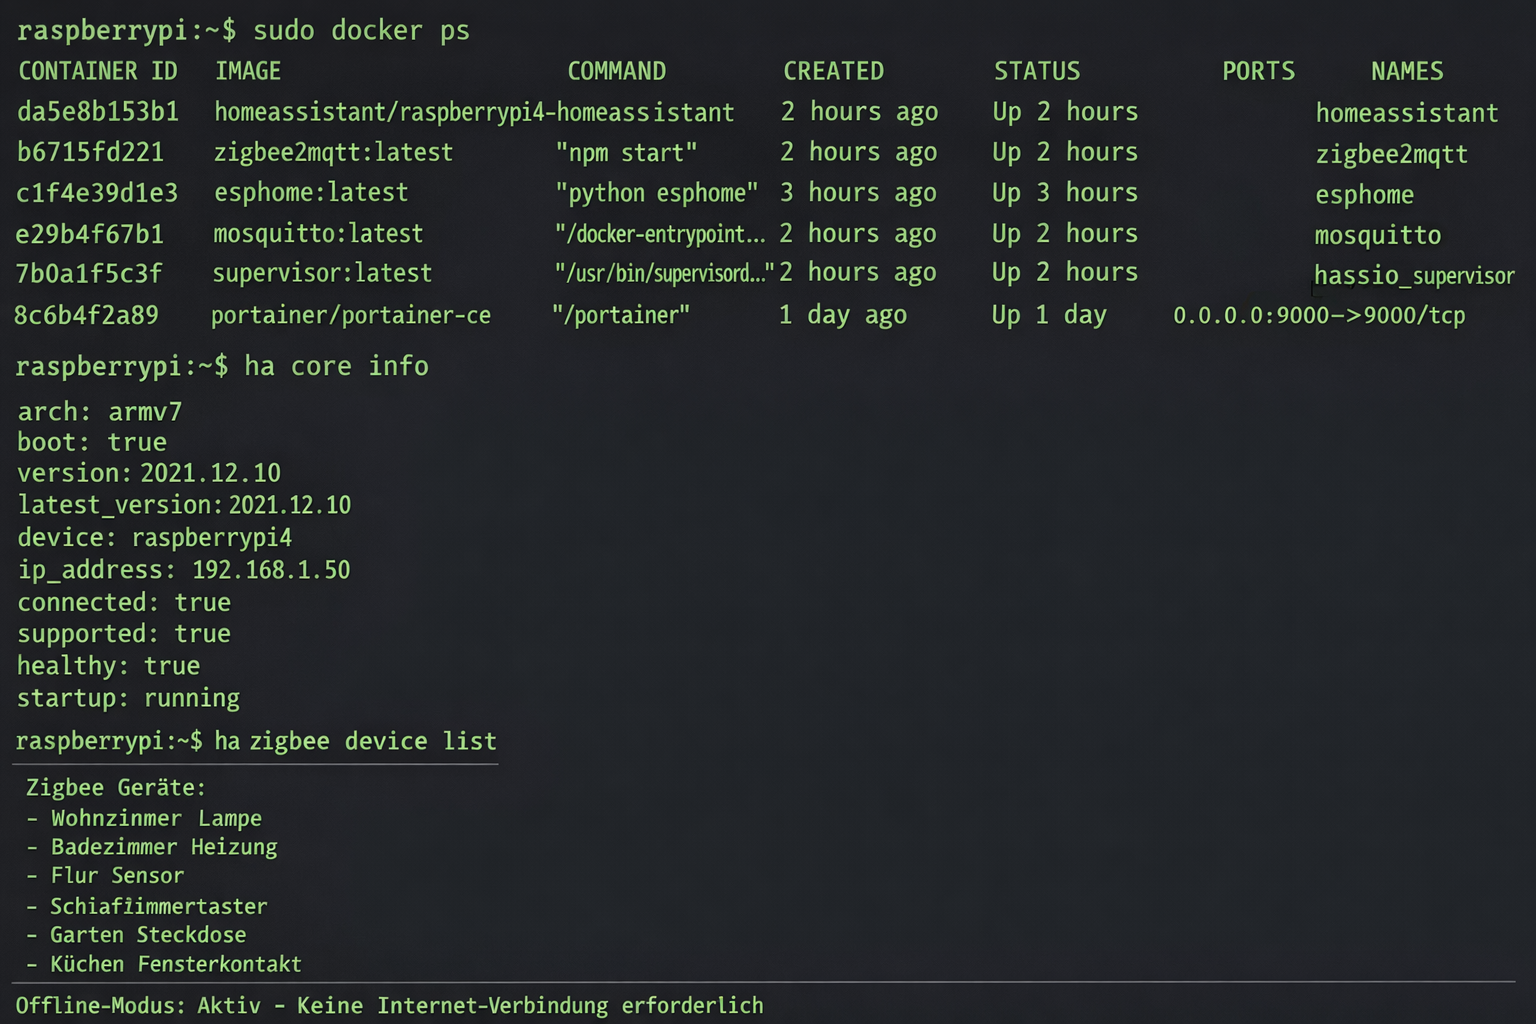Select the IMAGE column header
This screenshot has height=1024, width=1536.
pos(248,71)
